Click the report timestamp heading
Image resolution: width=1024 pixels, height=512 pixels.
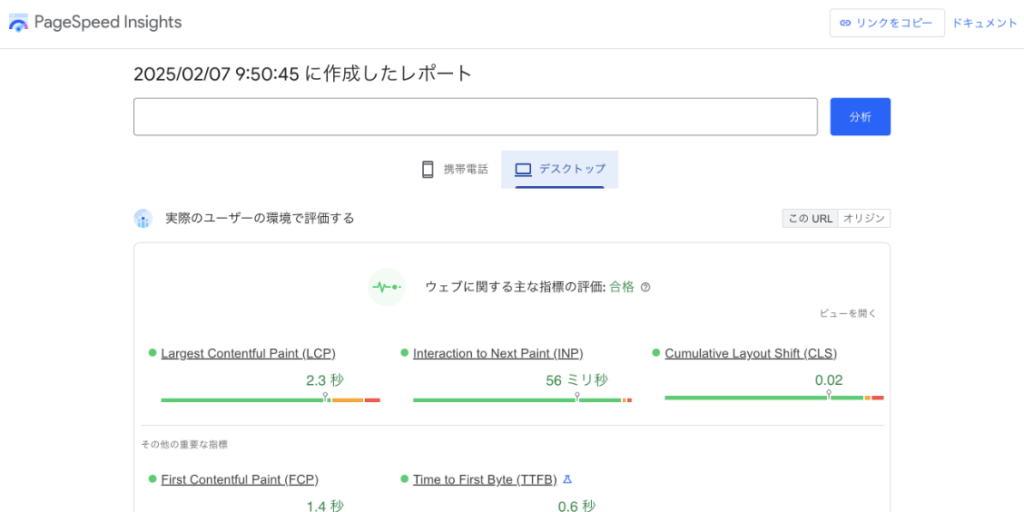[x=302, y=74]
